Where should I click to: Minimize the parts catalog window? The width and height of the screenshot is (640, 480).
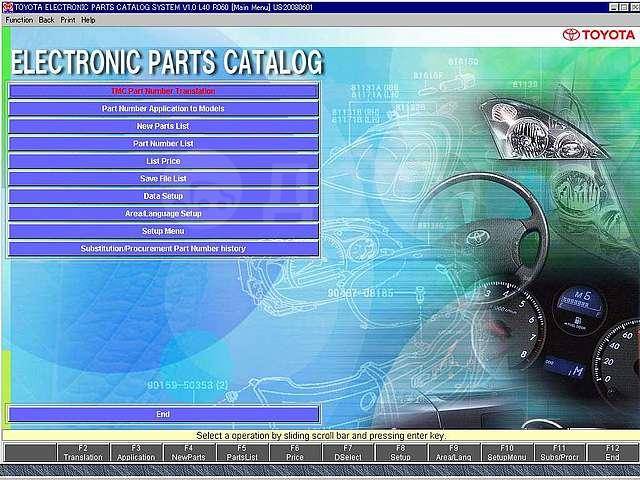pyautogui.click(x=614, y=7)
